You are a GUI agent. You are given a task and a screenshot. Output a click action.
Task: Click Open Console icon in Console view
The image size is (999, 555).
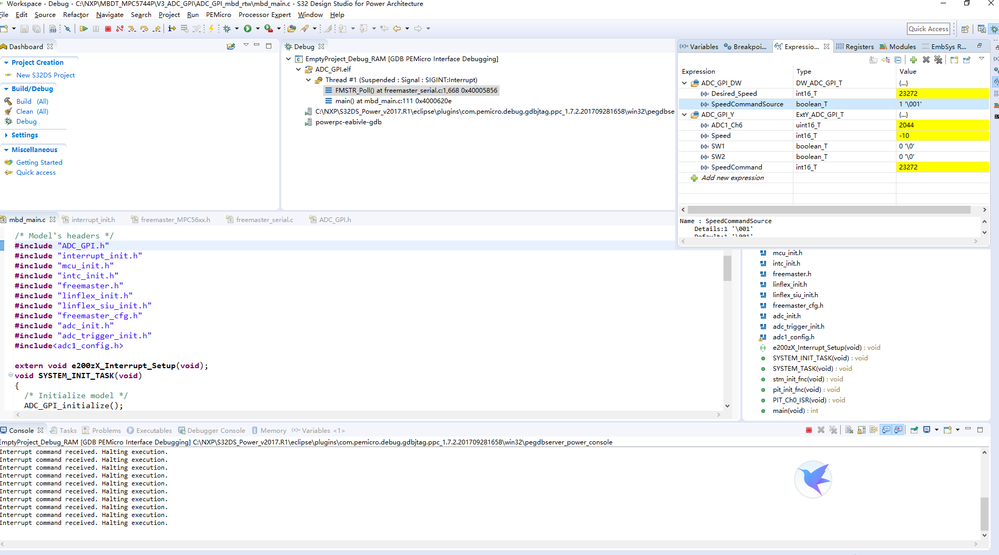click(947, 430)
